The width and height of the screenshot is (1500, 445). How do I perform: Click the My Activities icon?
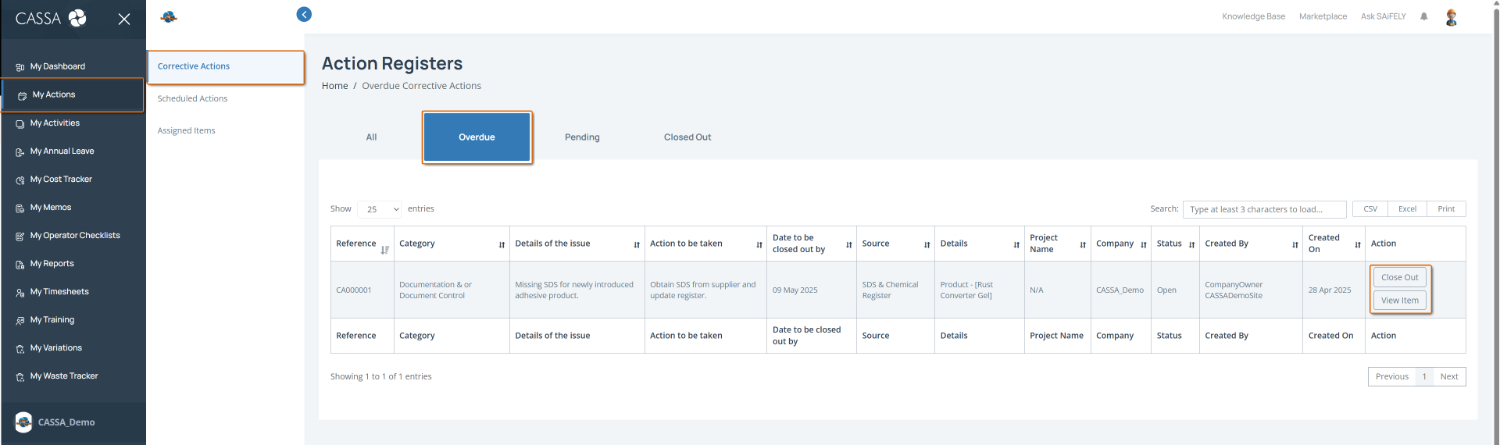click(20, 123)
